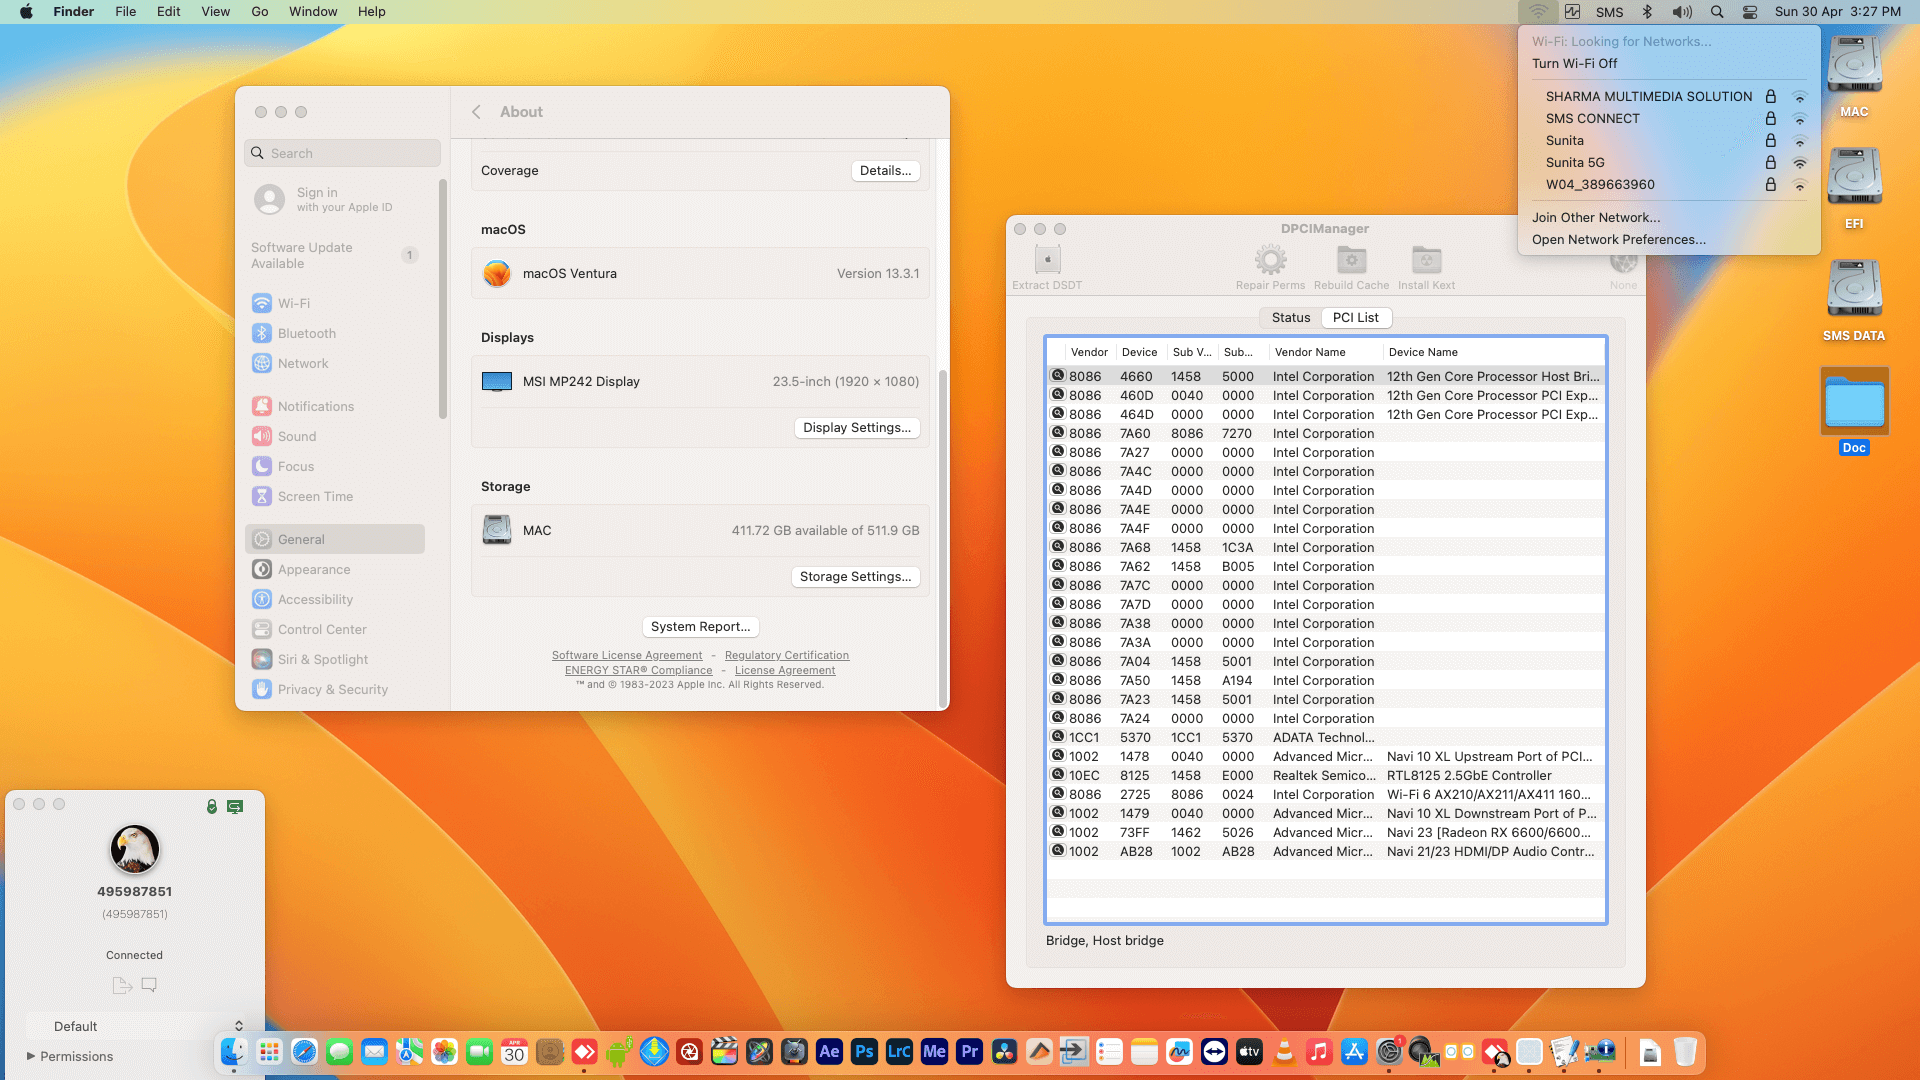
Task: Click Software Update Available item
Action: (335, 255)
